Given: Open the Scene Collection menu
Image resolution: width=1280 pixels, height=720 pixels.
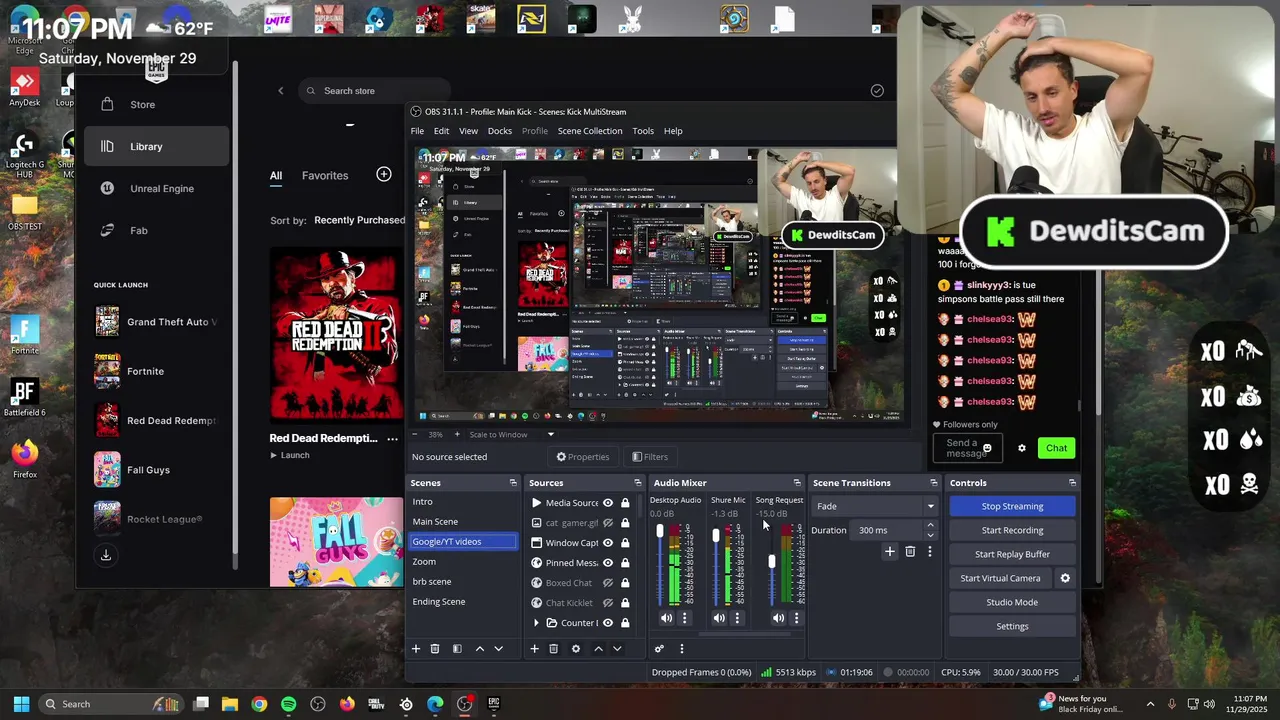Looking at the screenshot, I should 590,131.
